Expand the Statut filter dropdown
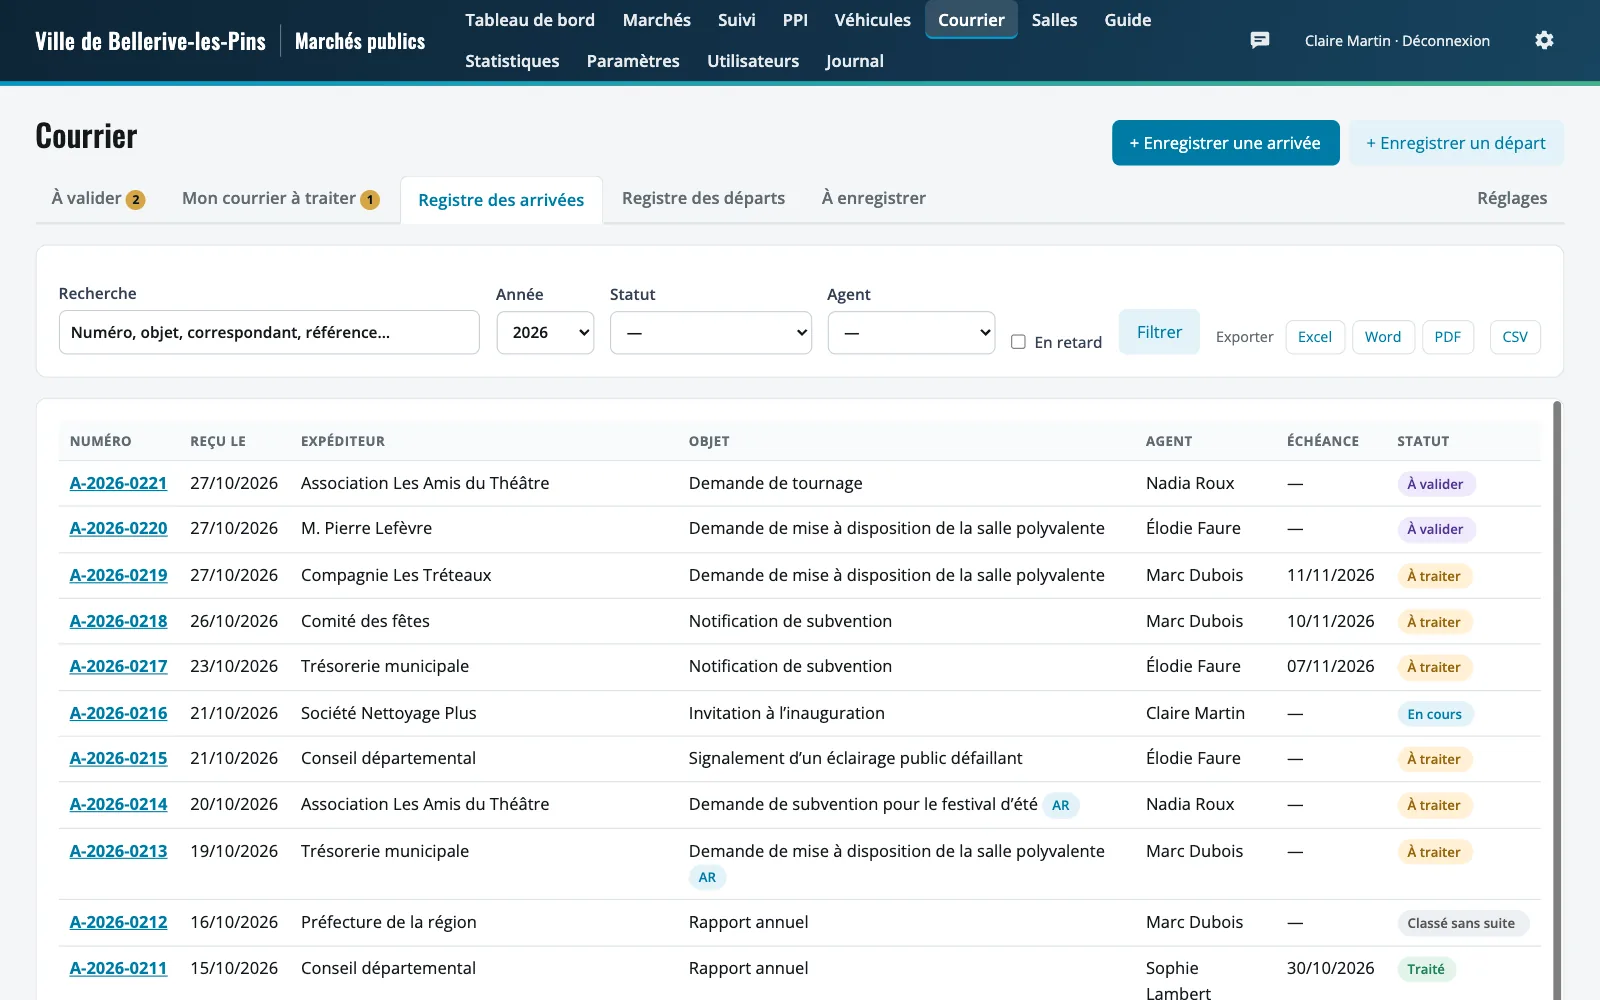1600x1000 pixels. [x=711, y=333]
